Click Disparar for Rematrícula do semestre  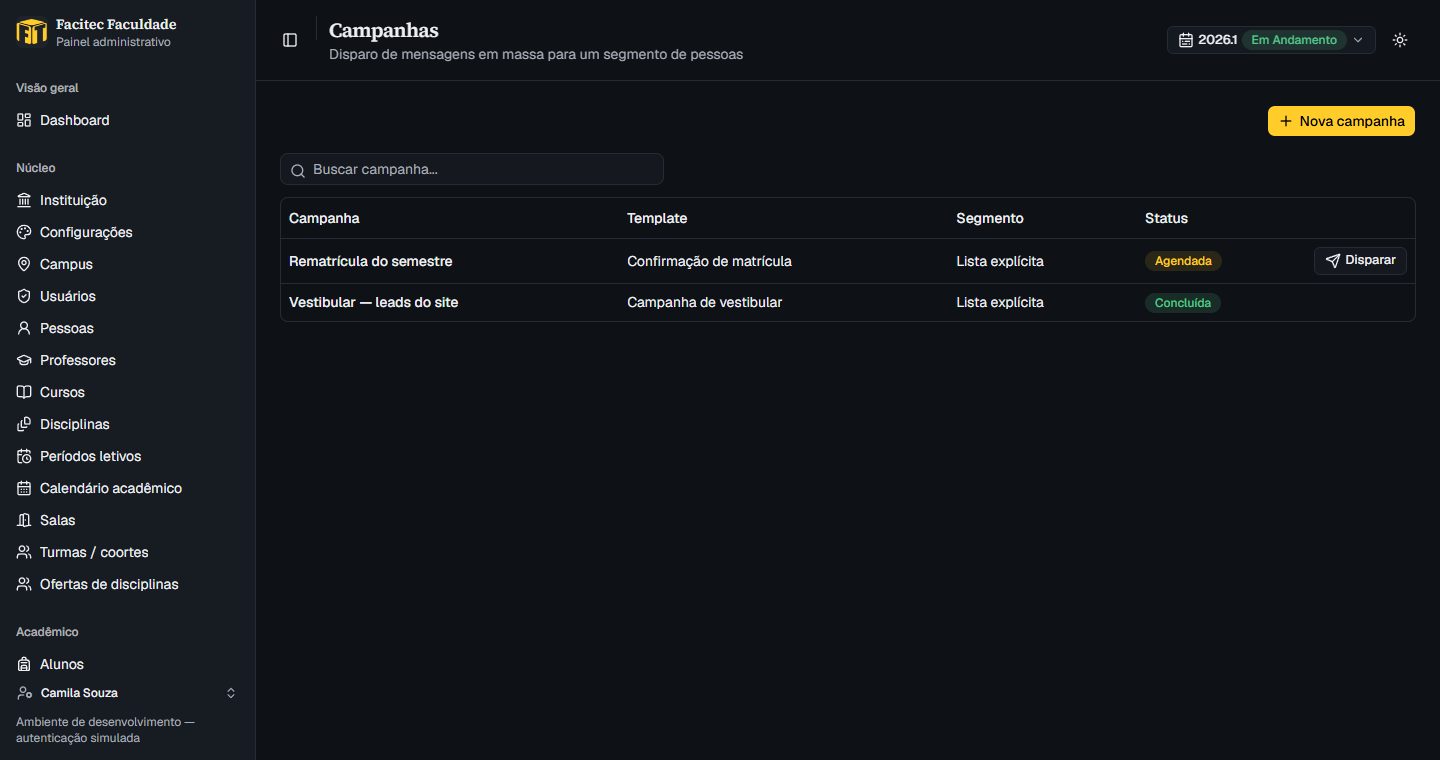[x=1360, y=260]
